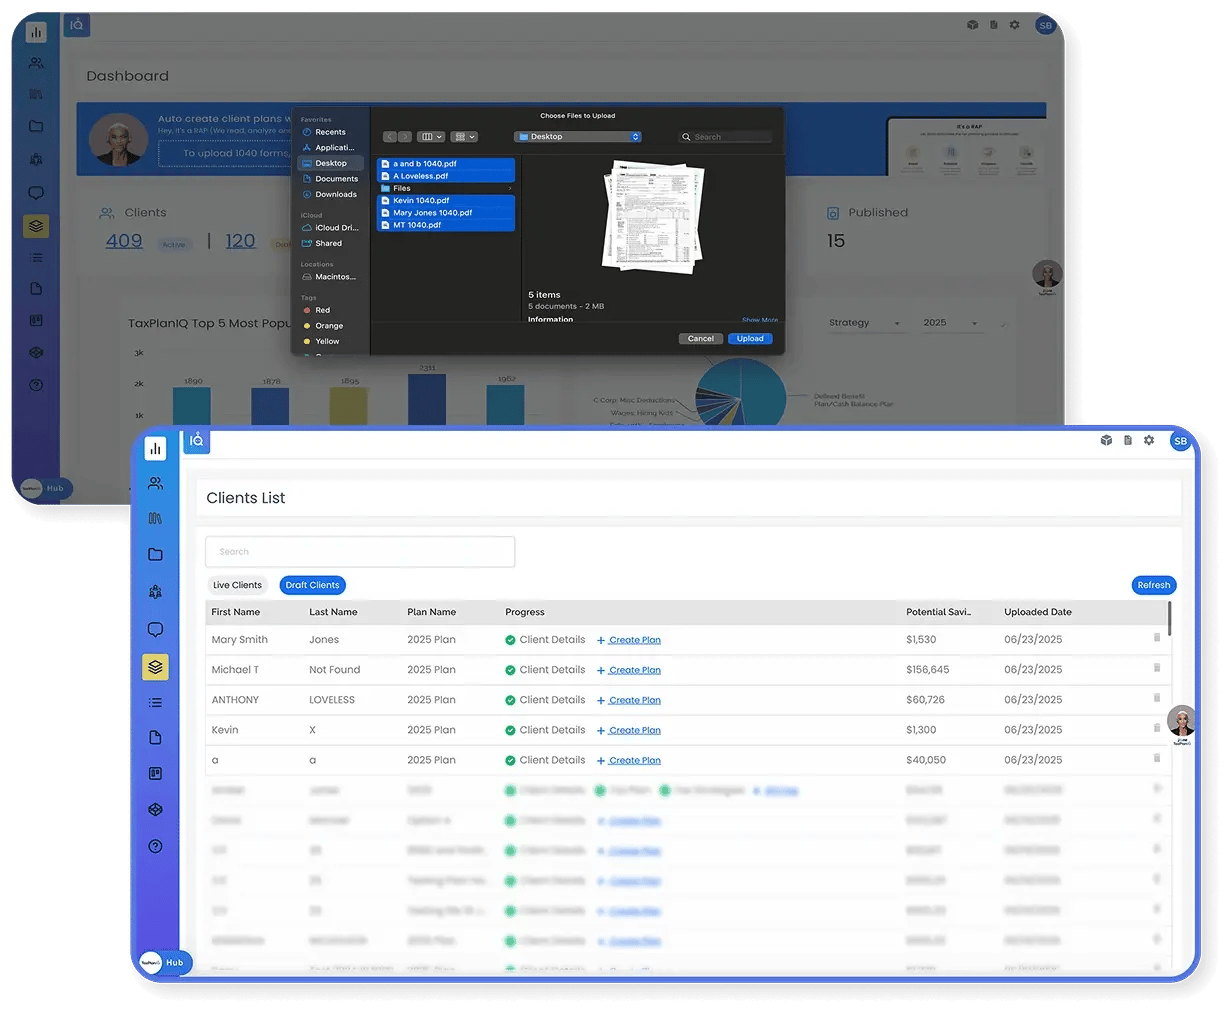Image resolution: width=1228 pixels, height=1010 pixels.
Task: Select file "a and b 1040.pdf"
Action: [446, 163]
